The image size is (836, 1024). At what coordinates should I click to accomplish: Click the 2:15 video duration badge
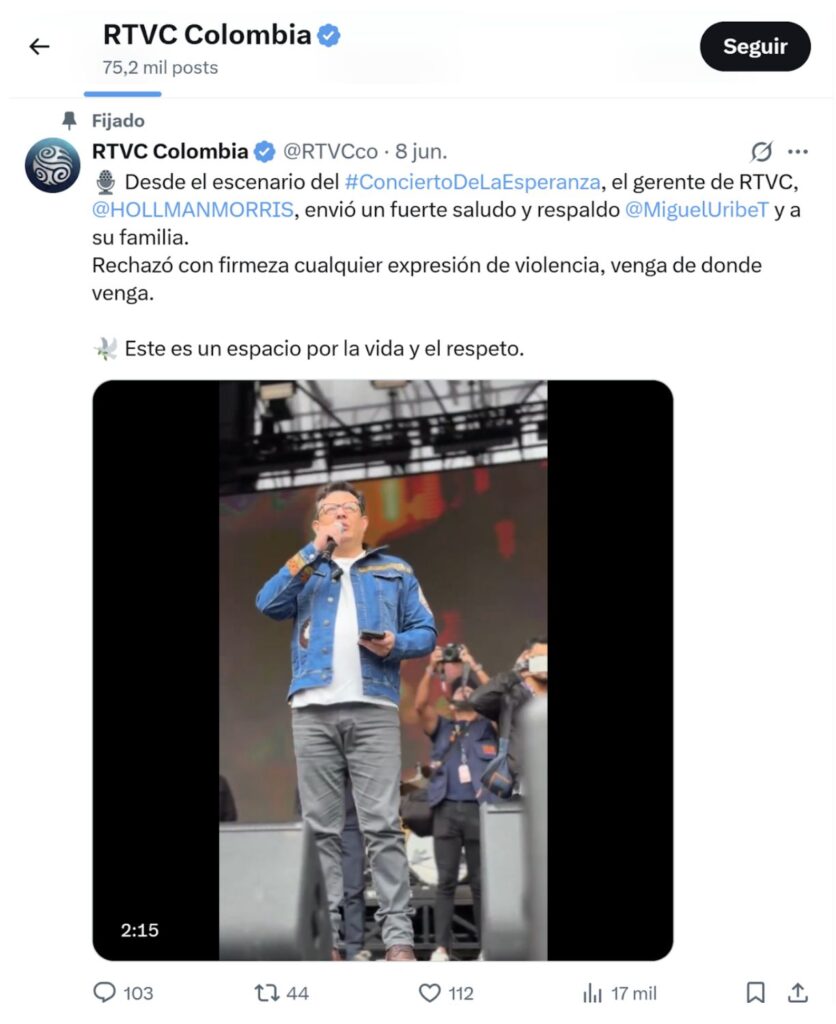pos(140,930)
